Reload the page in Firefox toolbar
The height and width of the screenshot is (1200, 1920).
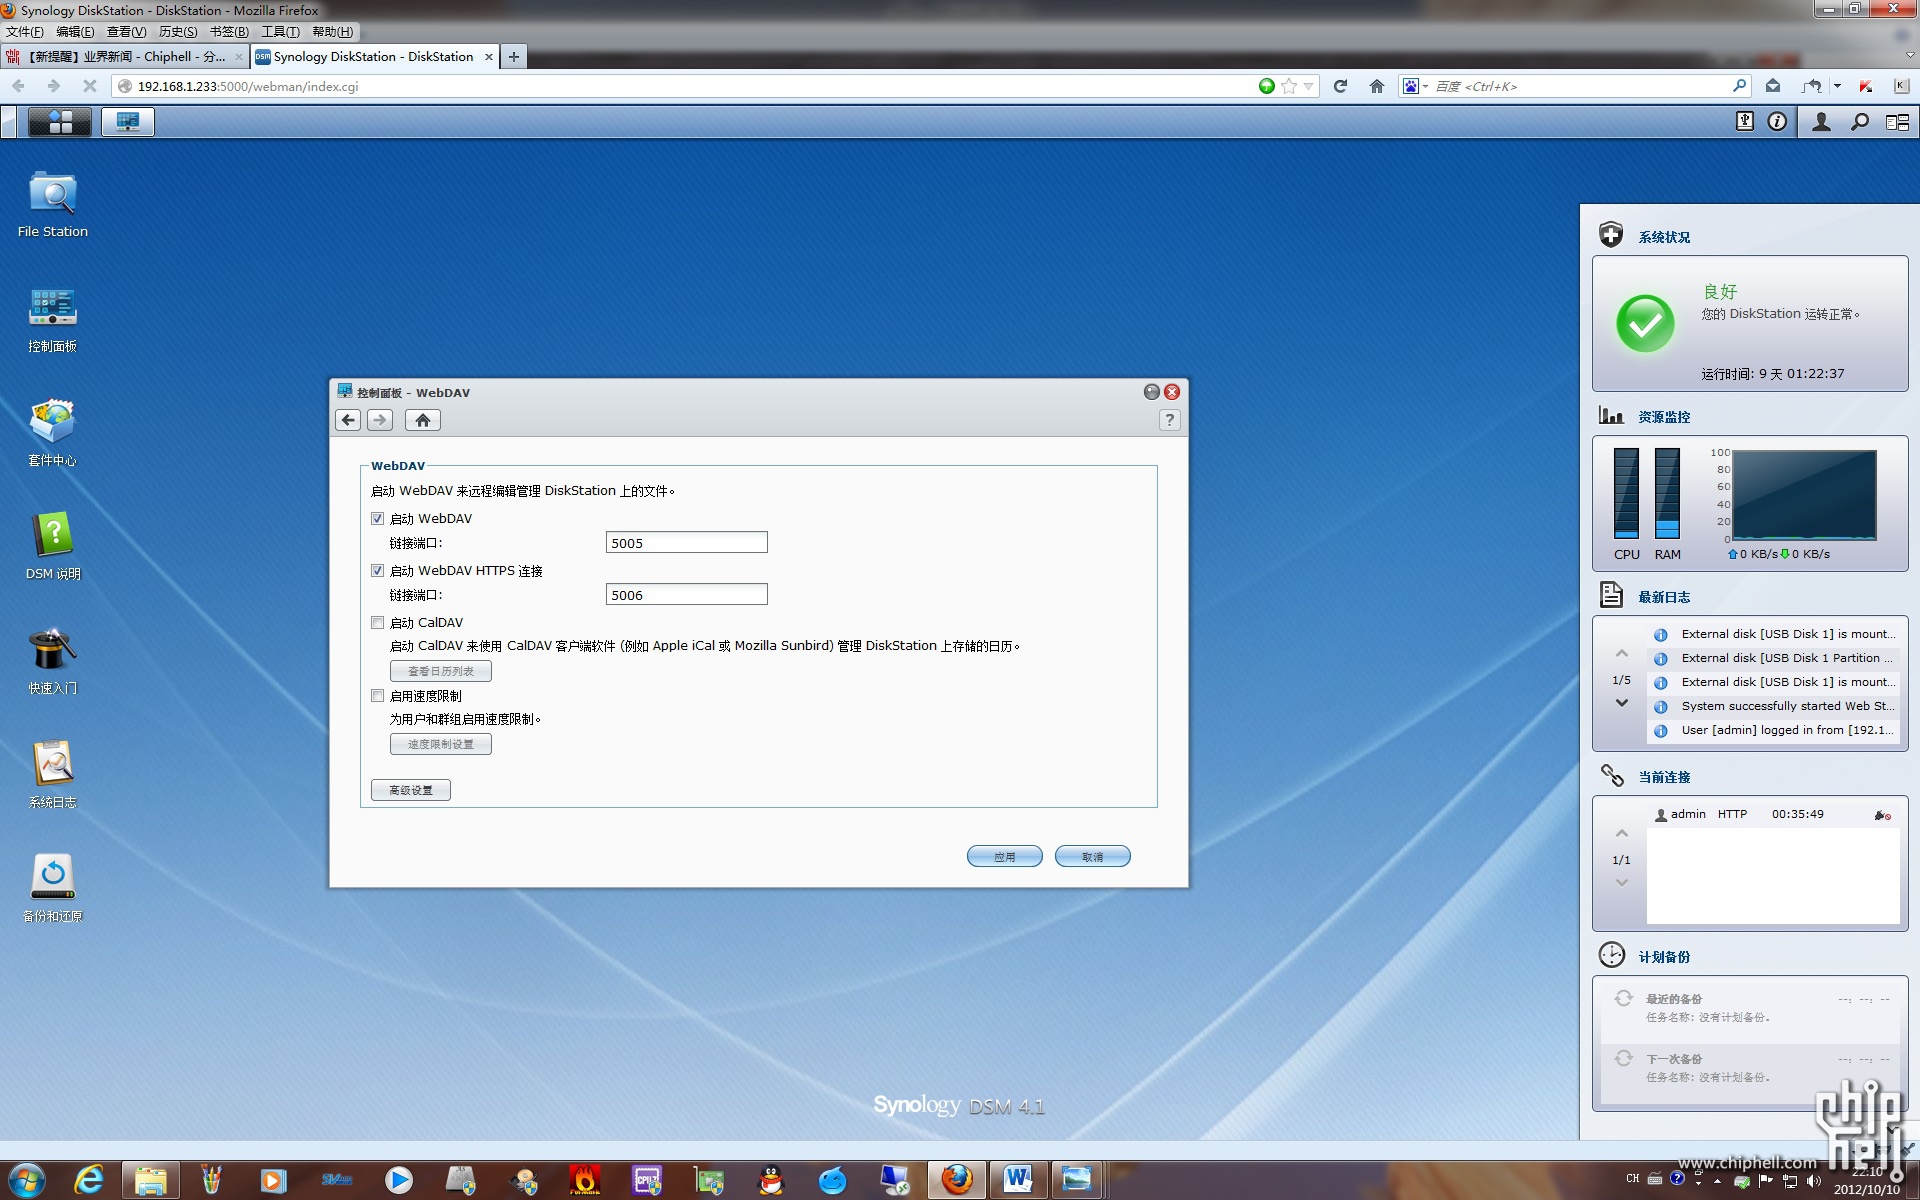click(1340, 86)
